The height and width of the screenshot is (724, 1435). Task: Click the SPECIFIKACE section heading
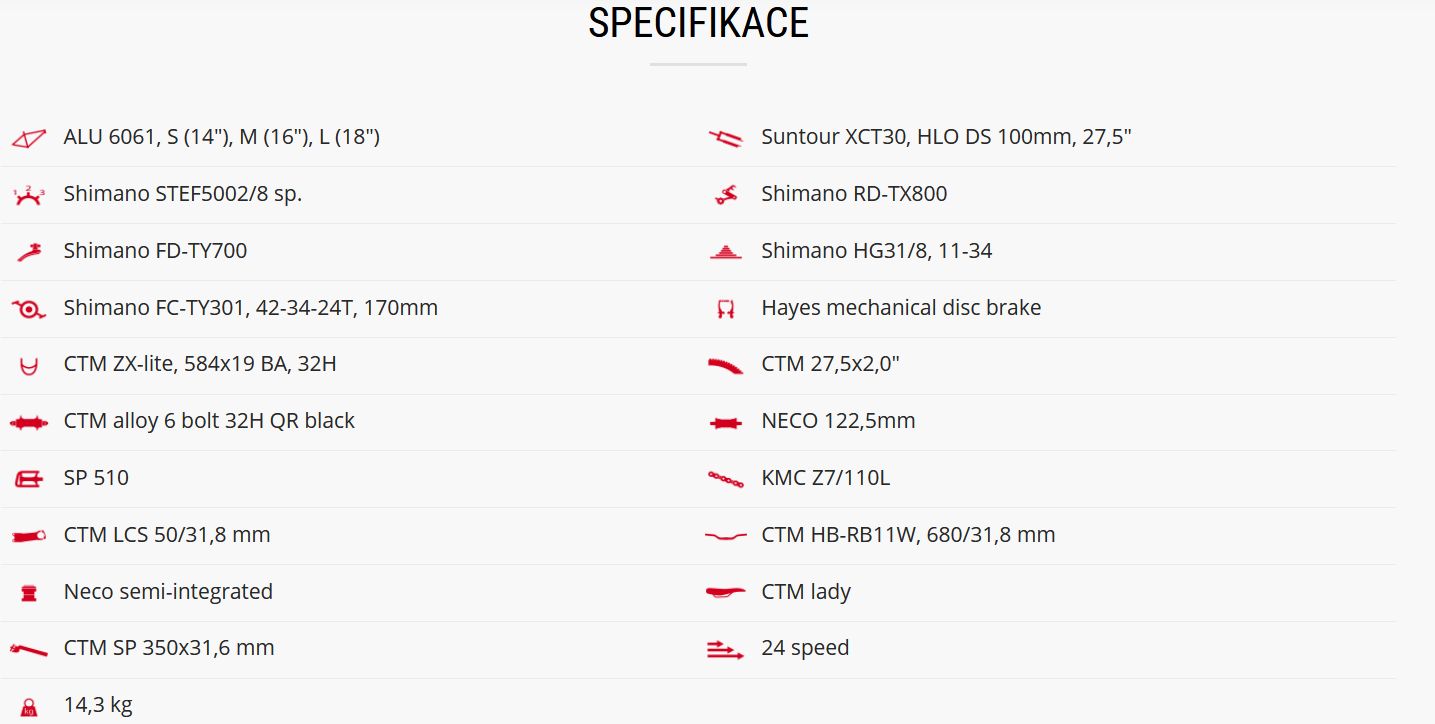tap(698, 23)
